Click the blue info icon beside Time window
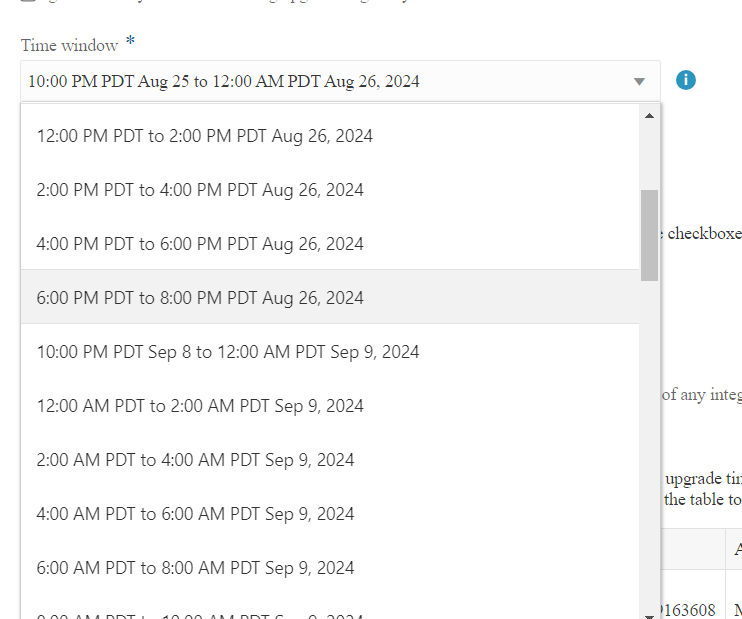742x619 pixels. pyautogui.click(x=685, y=80)
